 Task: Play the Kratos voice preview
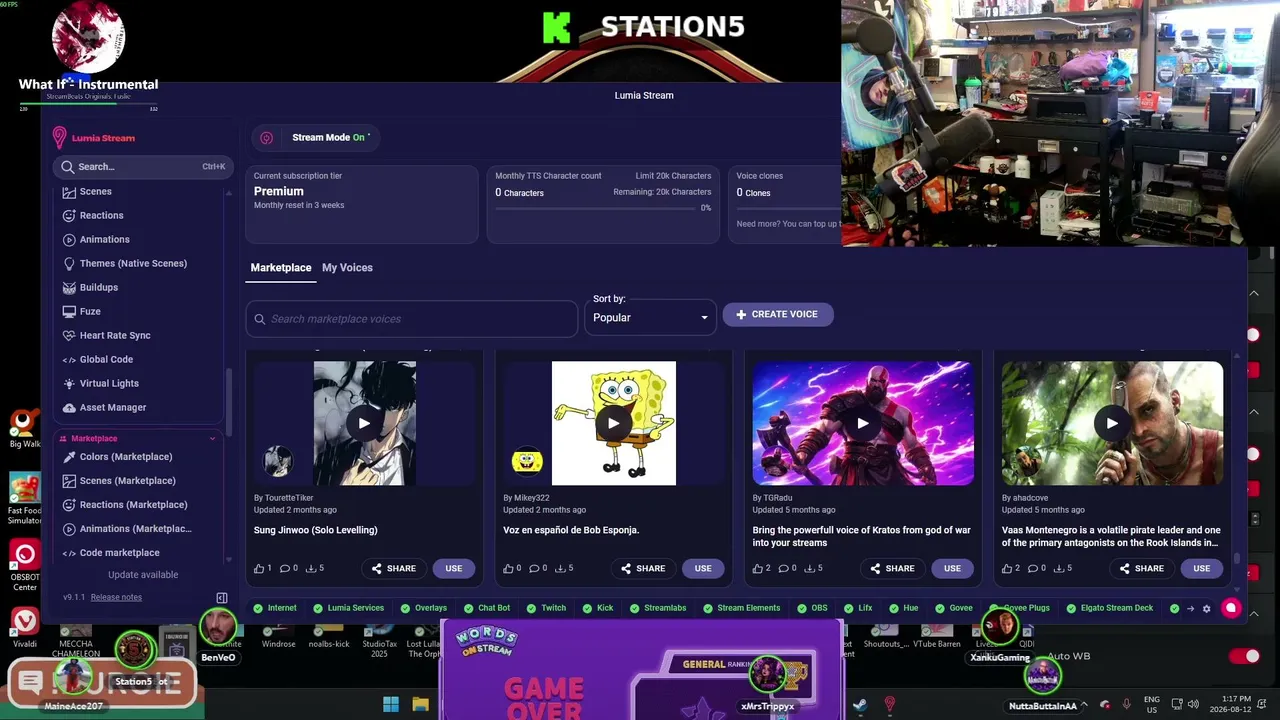click(x=863, y=423)
